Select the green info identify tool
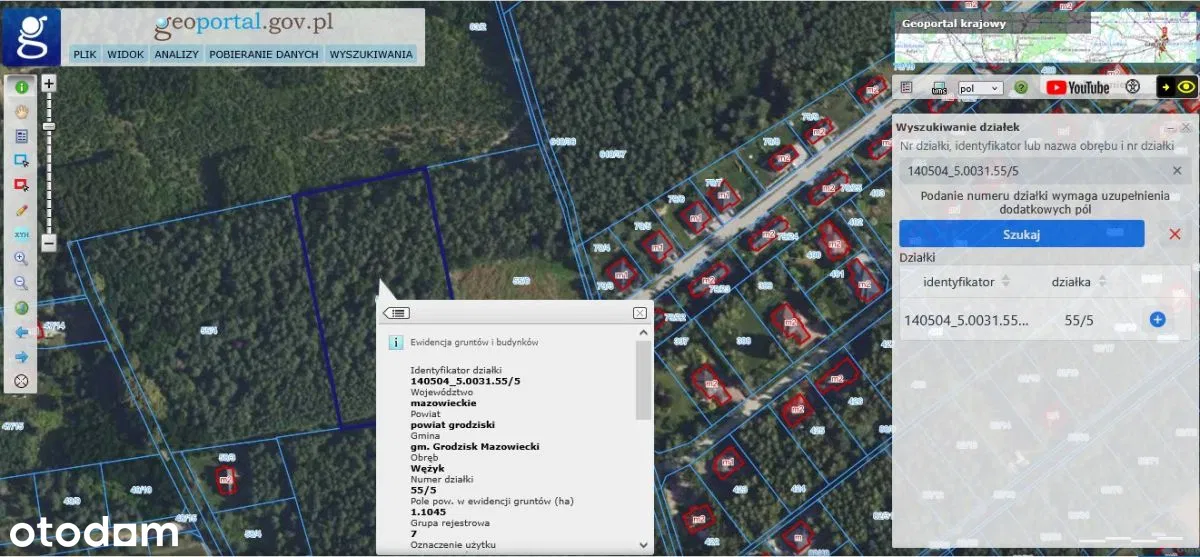The width and height of the screenshot is (1200, 557). pos(21,87)
